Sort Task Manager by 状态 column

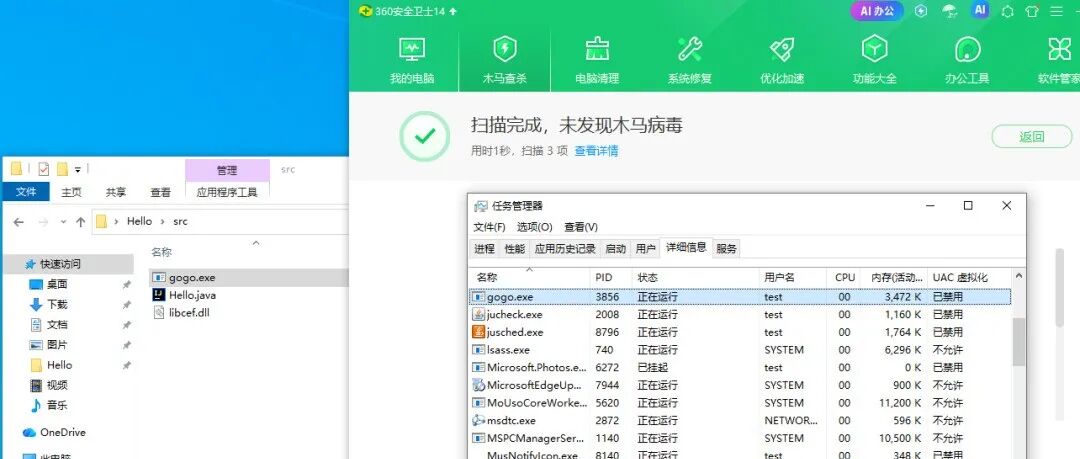[x=695, y=277]
